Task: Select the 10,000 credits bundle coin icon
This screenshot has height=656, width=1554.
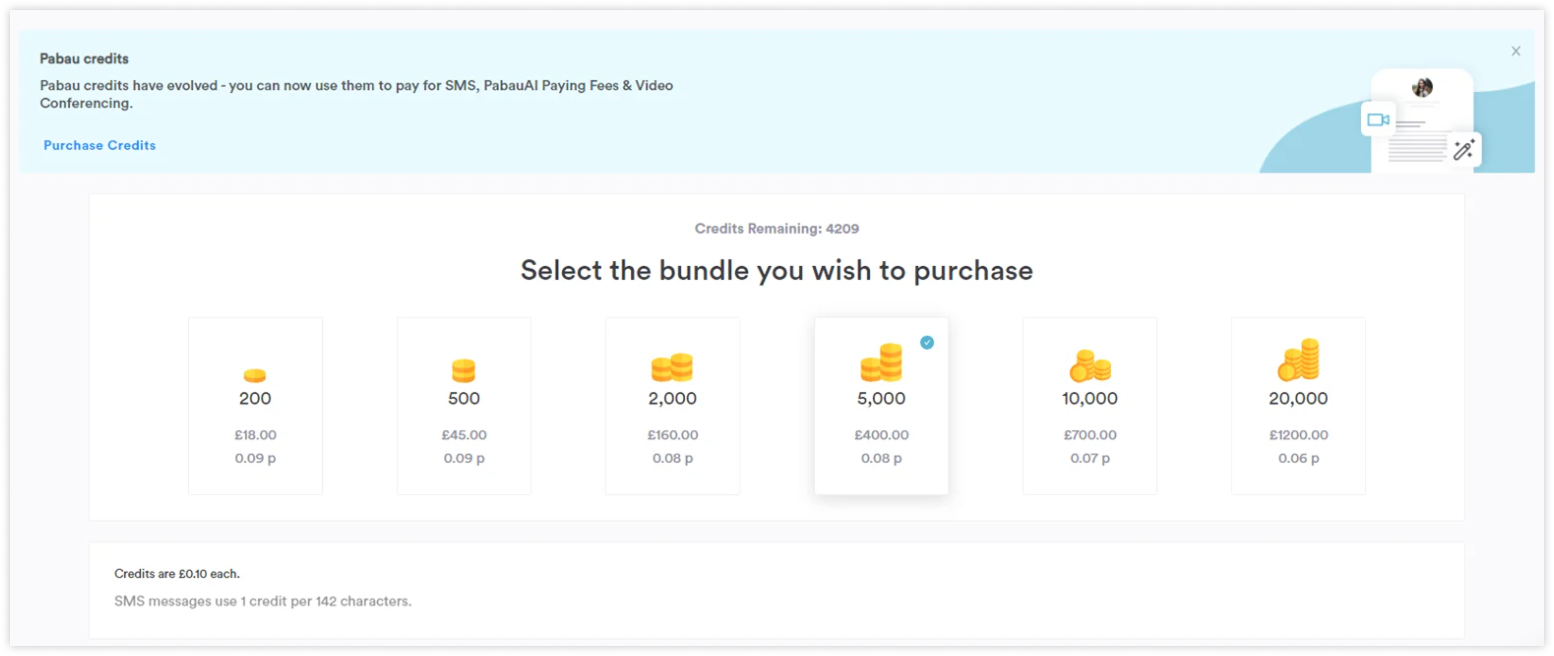Action: (1090, 367)
